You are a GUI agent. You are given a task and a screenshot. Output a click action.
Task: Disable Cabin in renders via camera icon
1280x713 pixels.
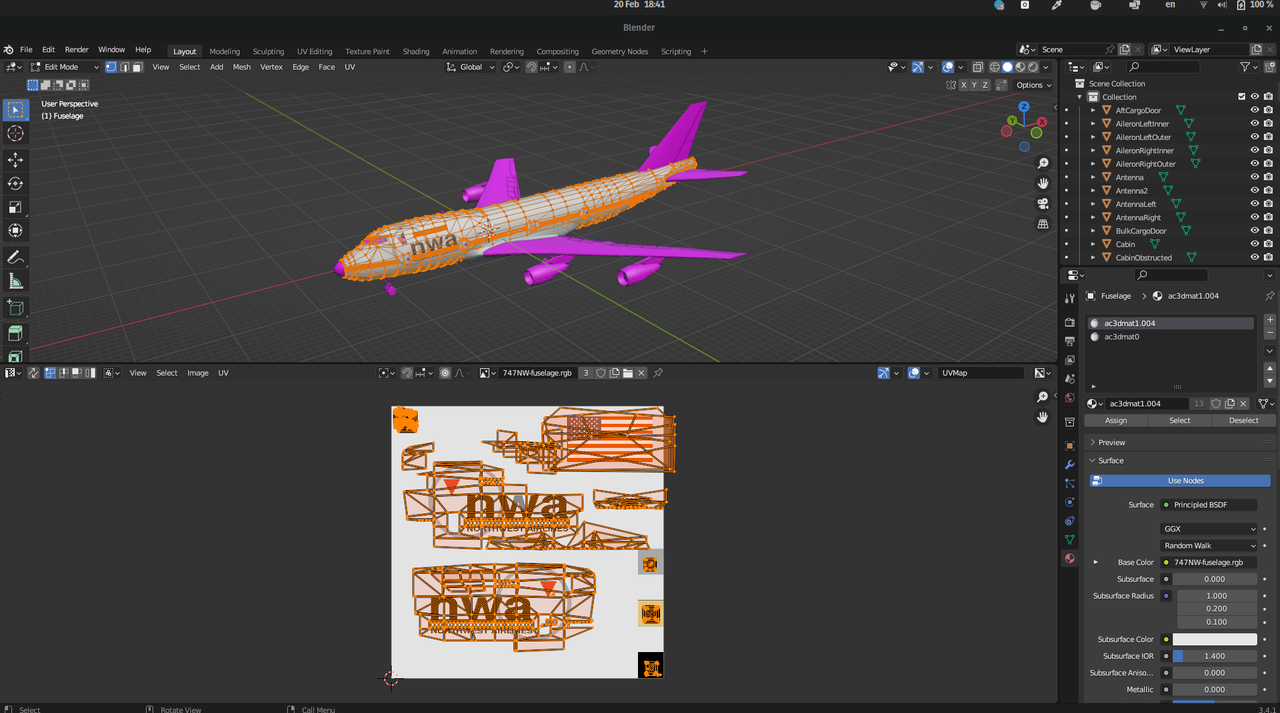1268,244
